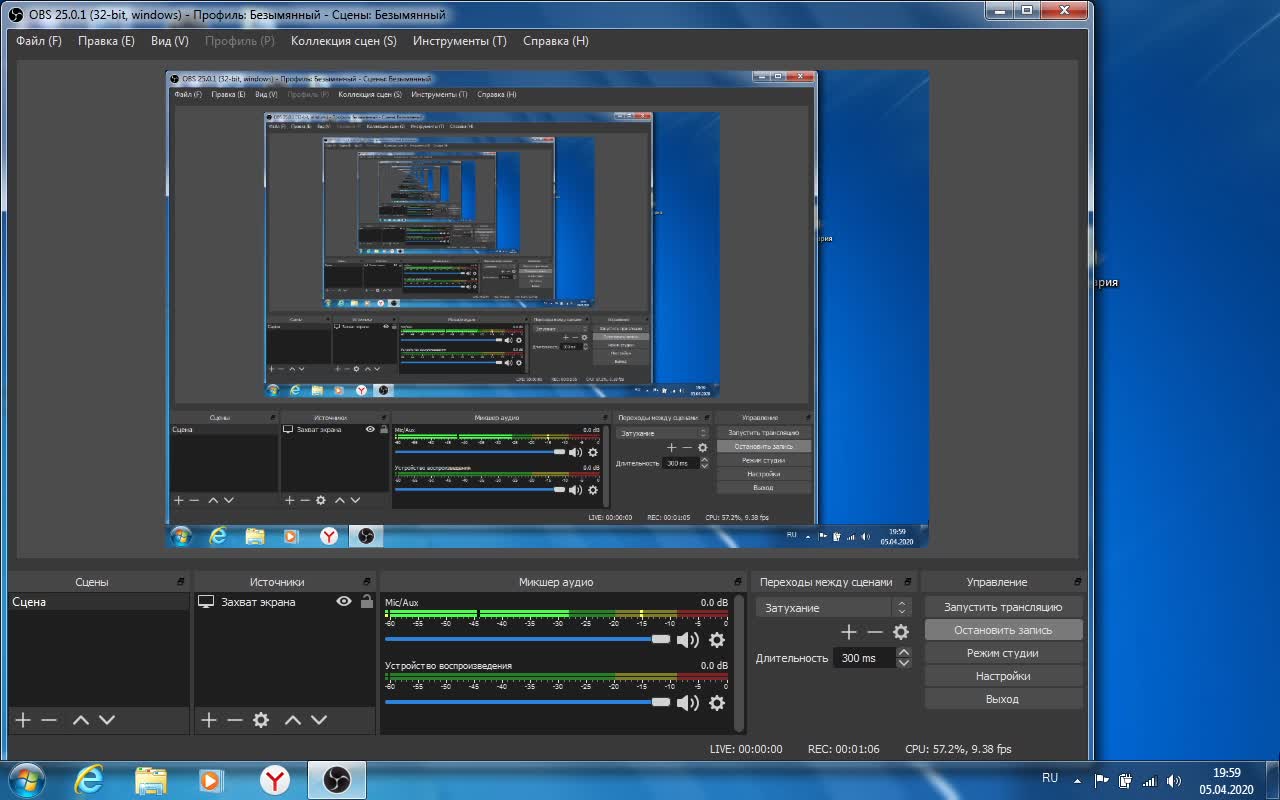Open system tray volume icon
This screenshot has width=1280, height=800.
pyautogui.click(x=1174, y=781)
